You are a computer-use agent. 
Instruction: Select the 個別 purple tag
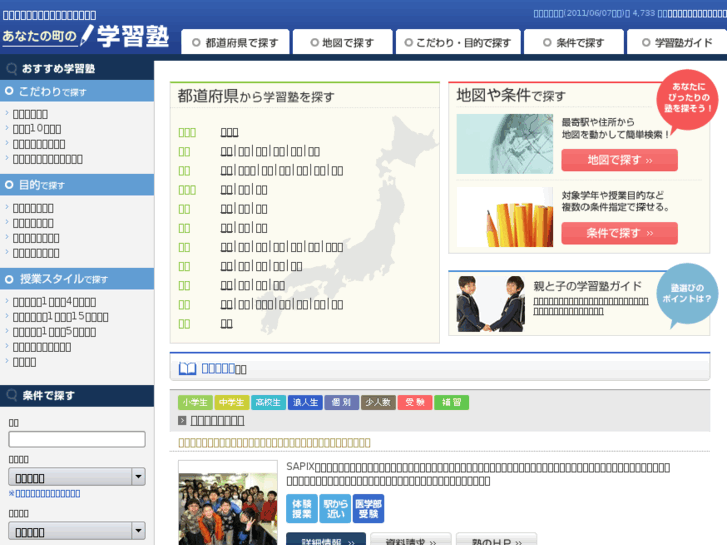click(342, 402)
